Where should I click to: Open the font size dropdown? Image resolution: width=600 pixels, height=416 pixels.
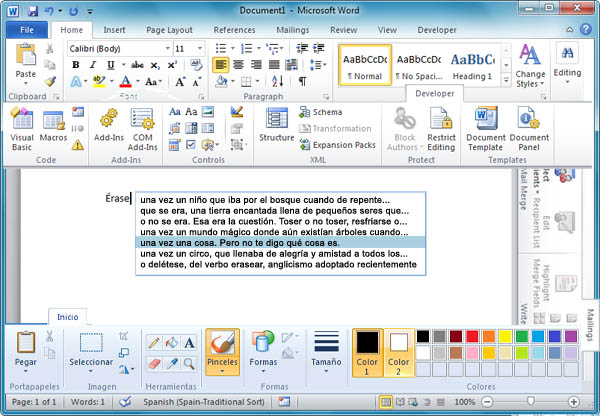(x=200, y=49)
